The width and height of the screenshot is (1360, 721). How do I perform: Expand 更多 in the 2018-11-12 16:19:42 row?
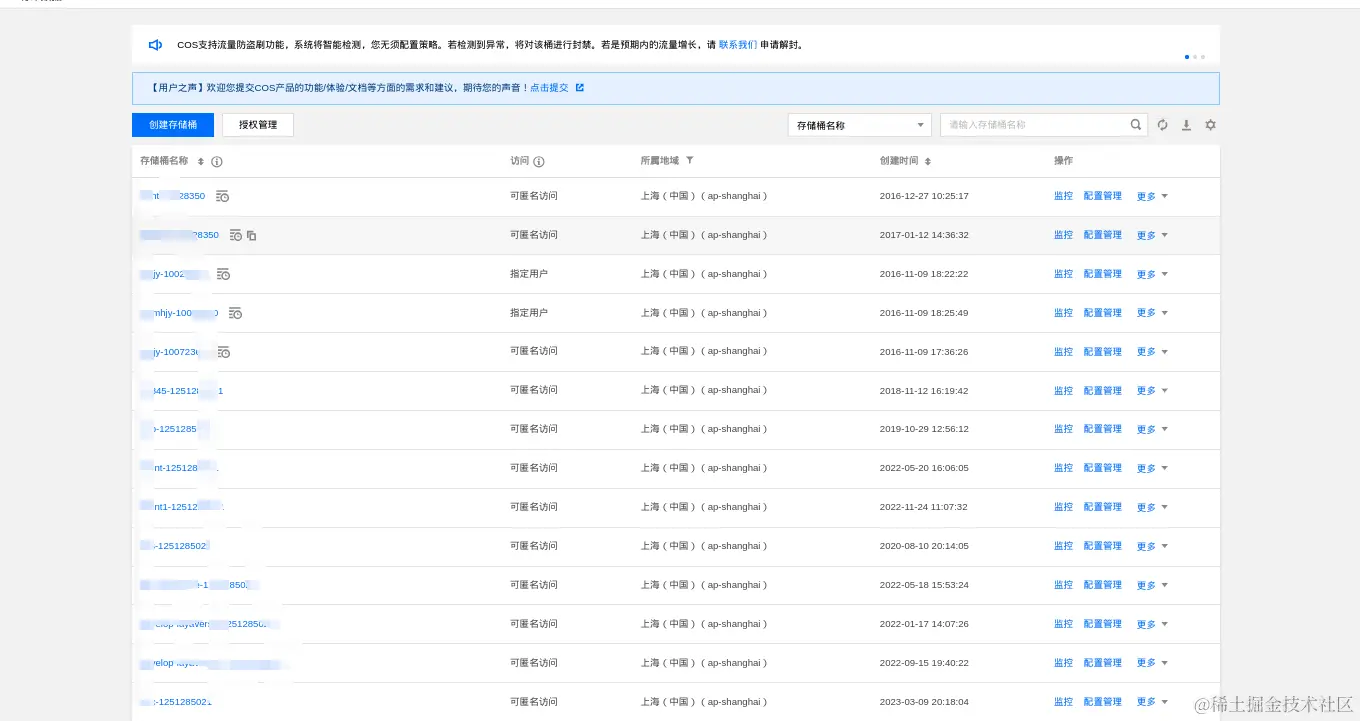tap(1152, 391)
